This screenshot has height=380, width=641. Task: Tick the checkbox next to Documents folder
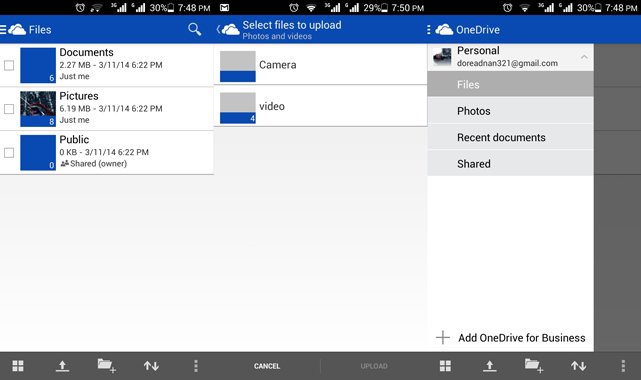[9, 65]
